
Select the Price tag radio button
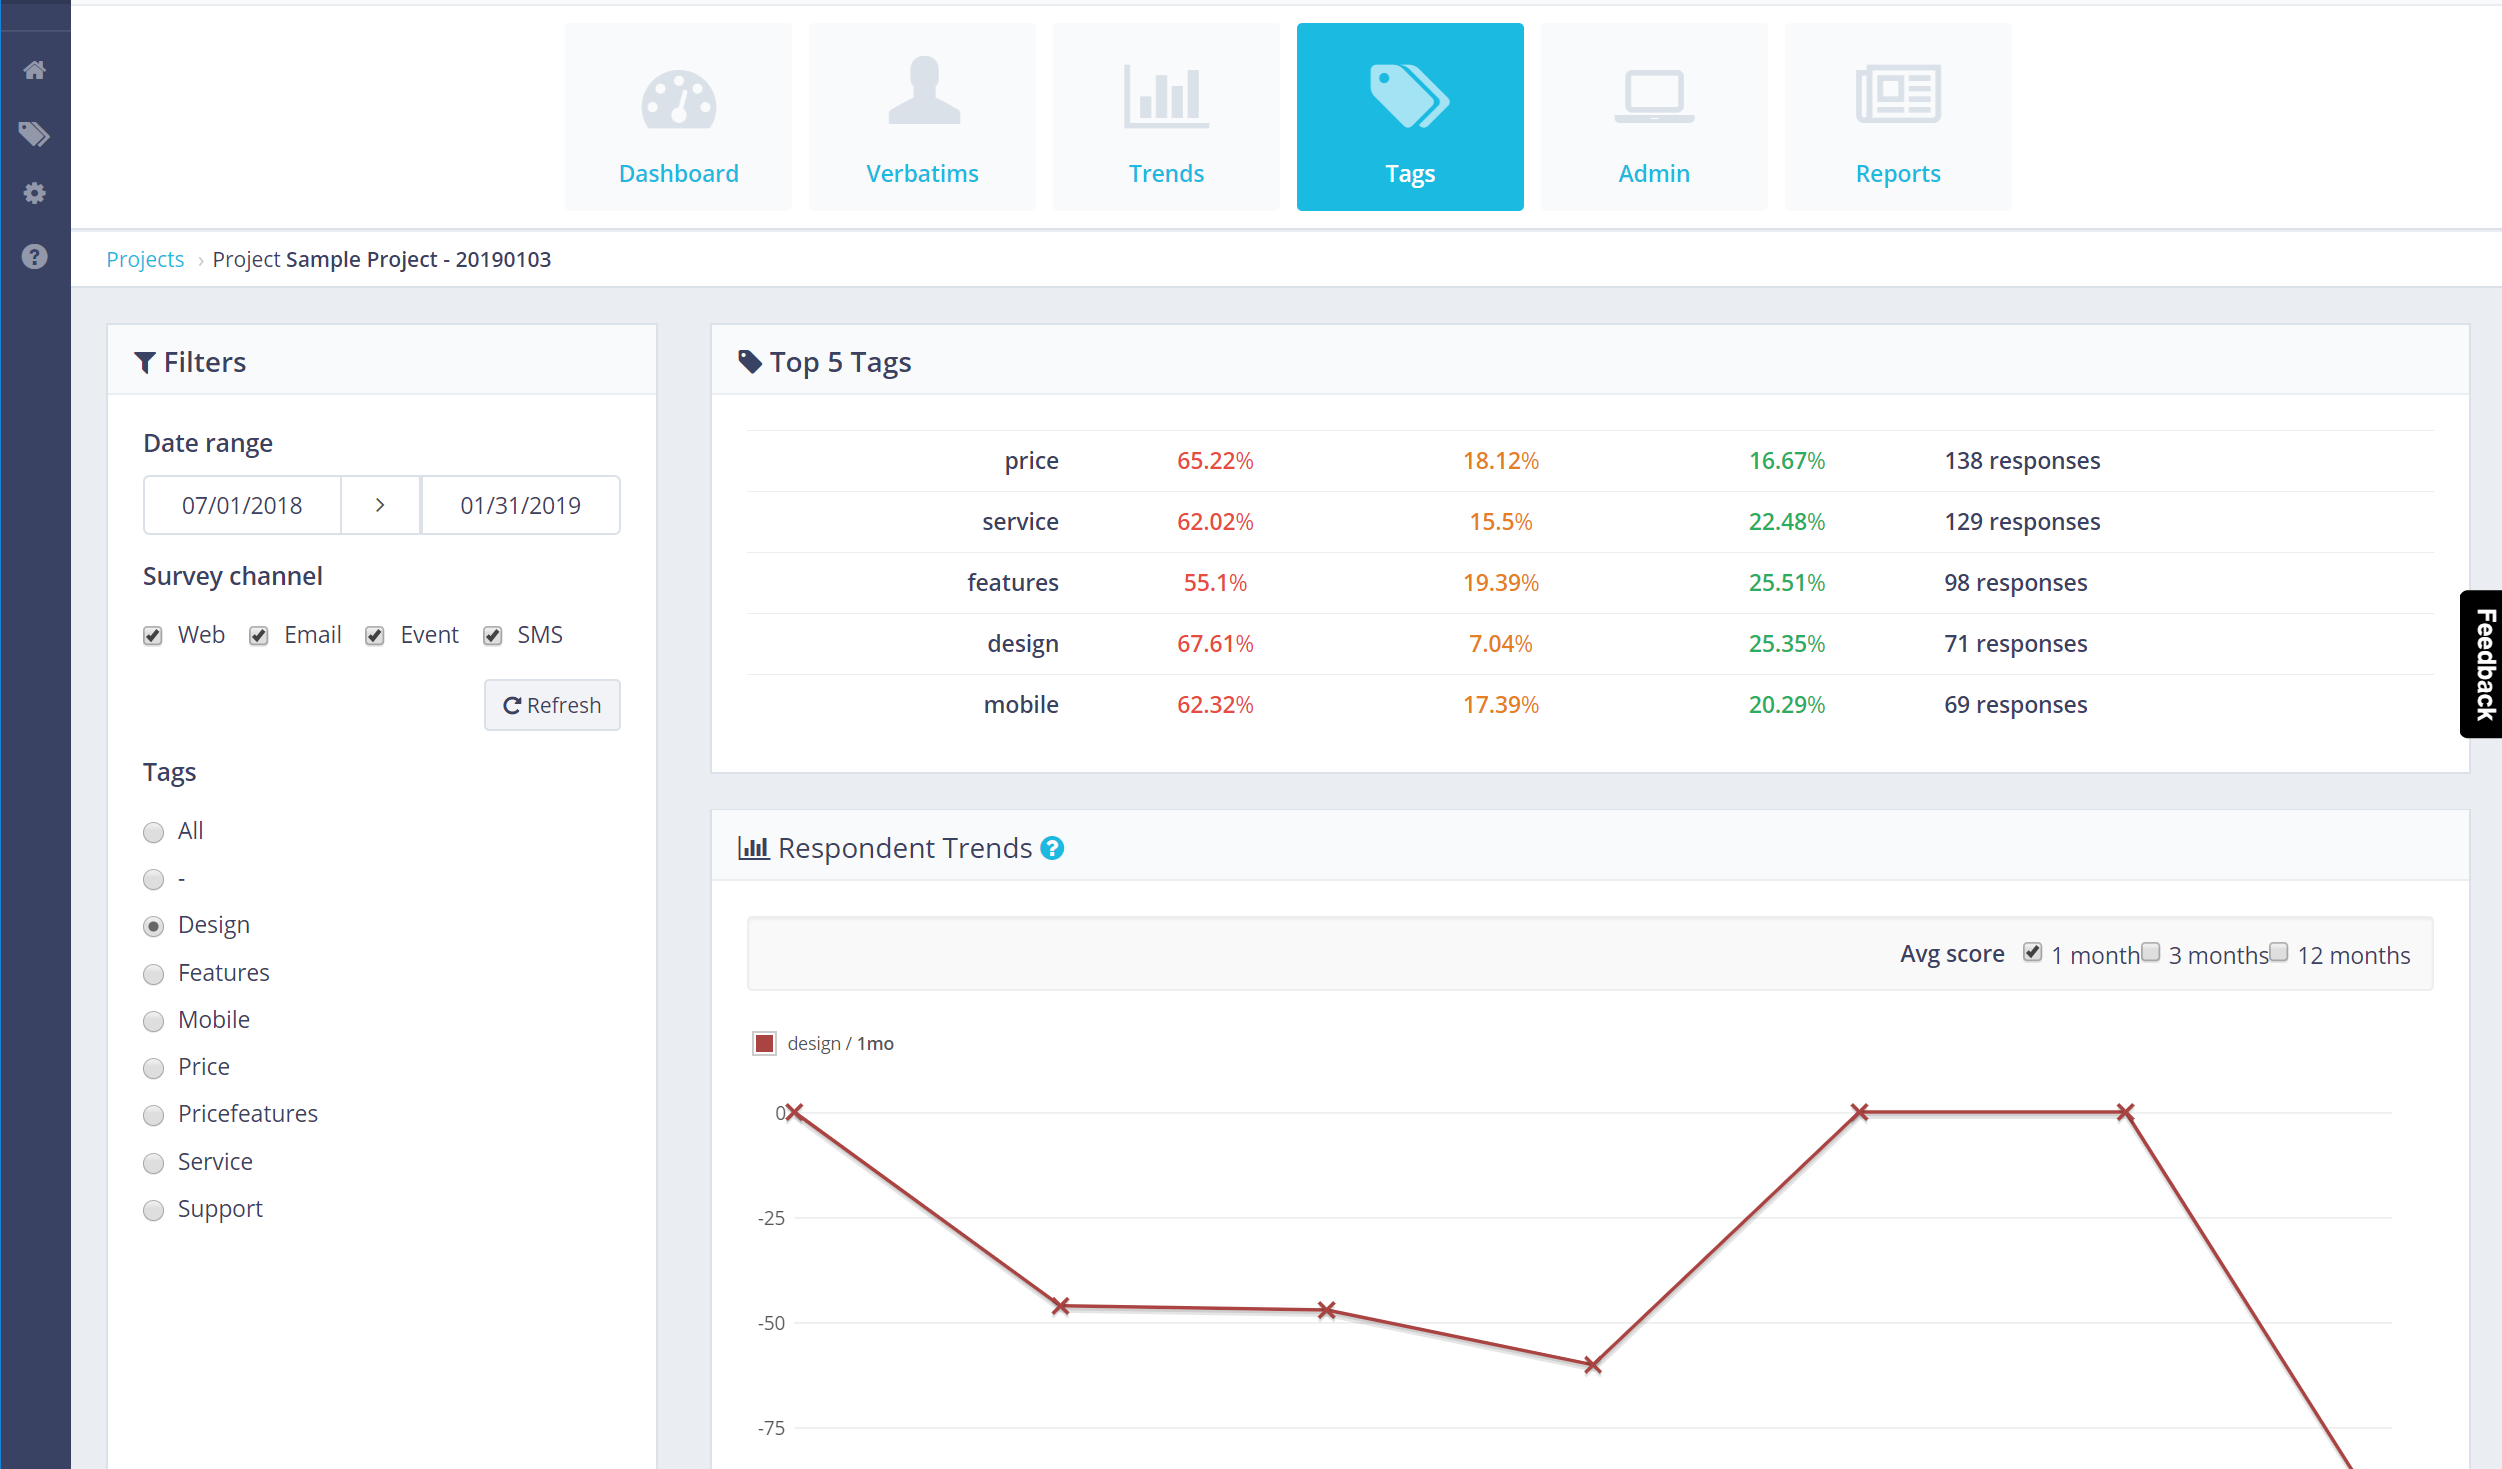click(153, 1068)
